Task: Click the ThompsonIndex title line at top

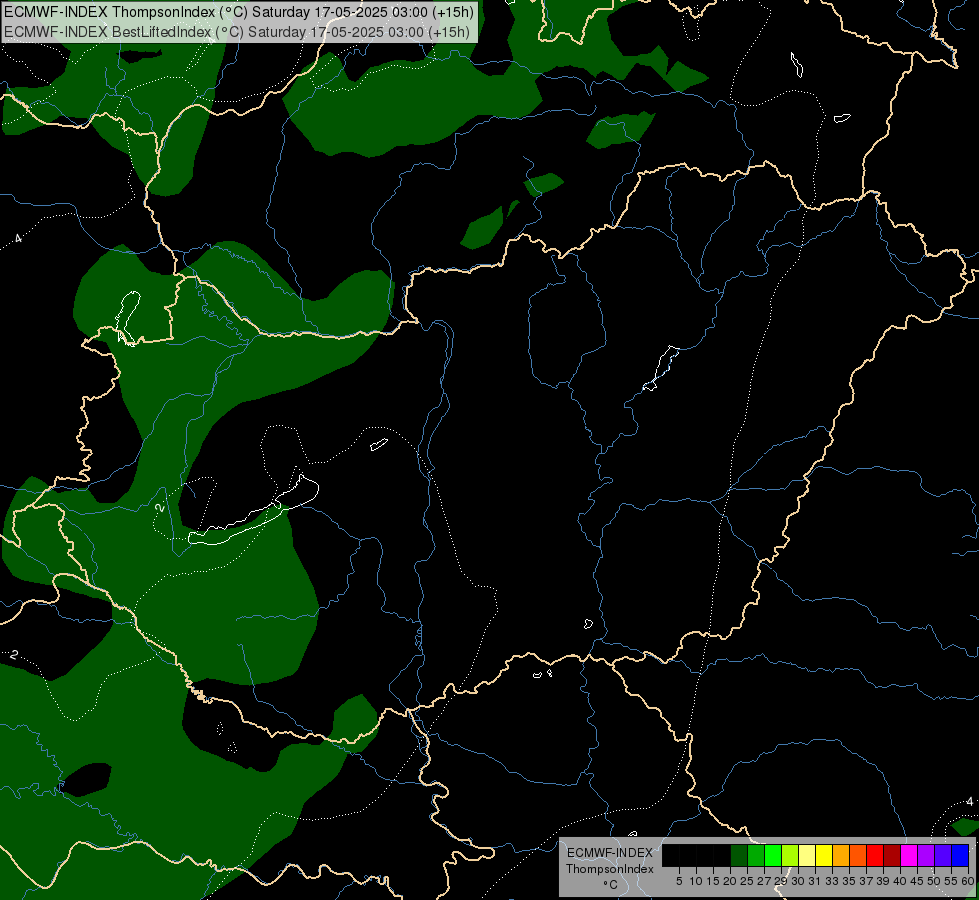Action: click(239, 12)
